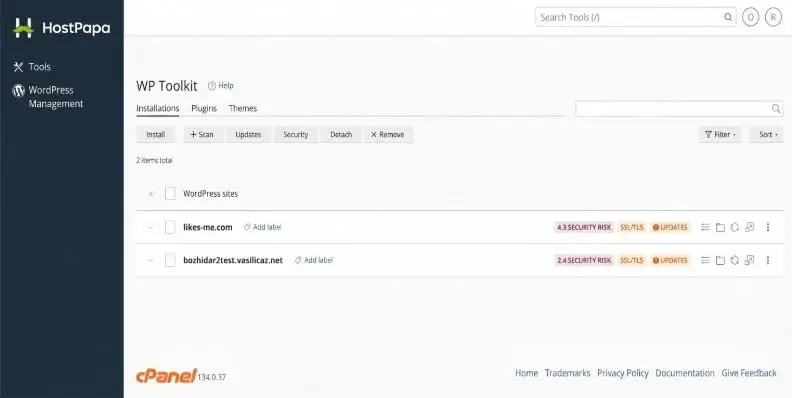
Task: Click SSL/TLS badge for bozhidar2test.vasilicaz.net
Action: pos(632,261)
